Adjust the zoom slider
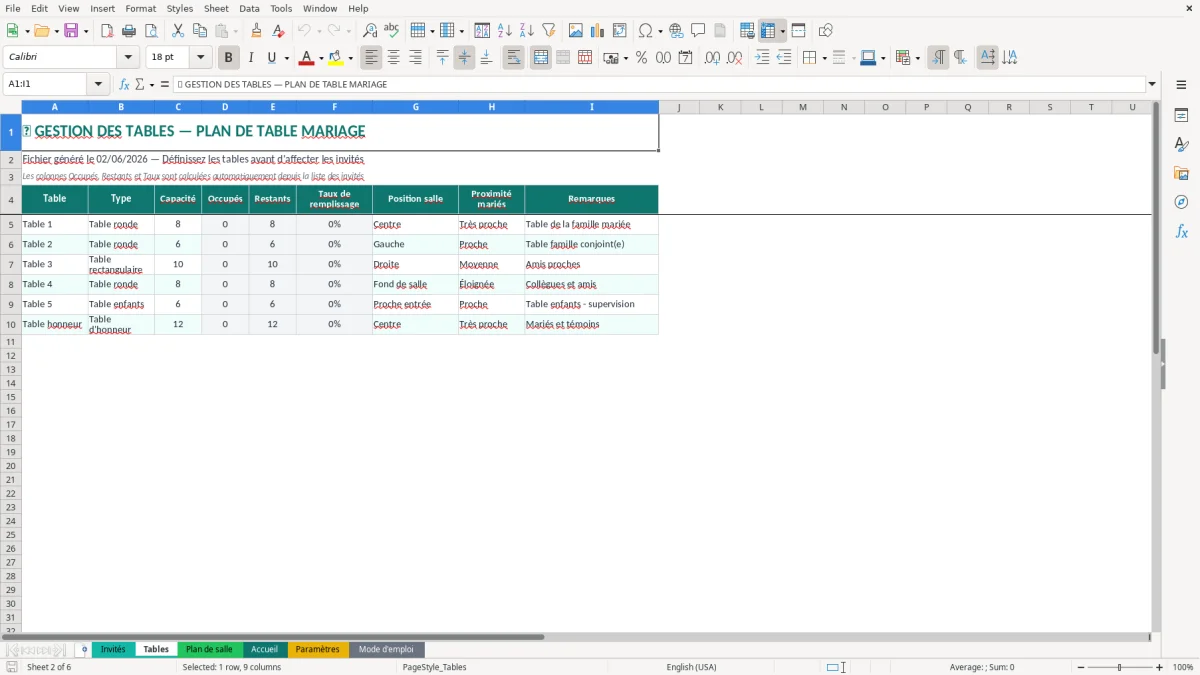This screenshot has width=1200, height=675. [x=1120, y=667]
